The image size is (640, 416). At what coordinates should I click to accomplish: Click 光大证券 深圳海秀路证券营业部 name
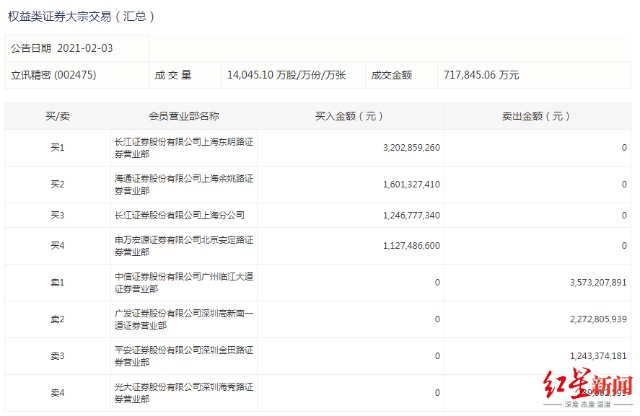(x=184, y=393)
